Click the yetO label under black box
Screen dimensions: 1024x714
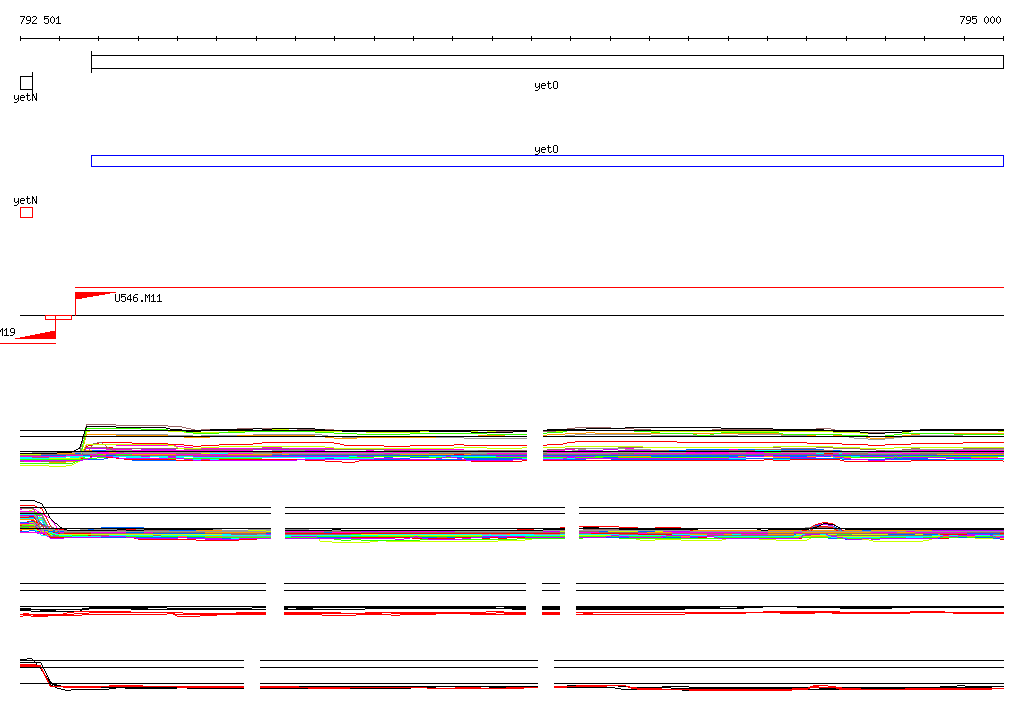(546, 86)
